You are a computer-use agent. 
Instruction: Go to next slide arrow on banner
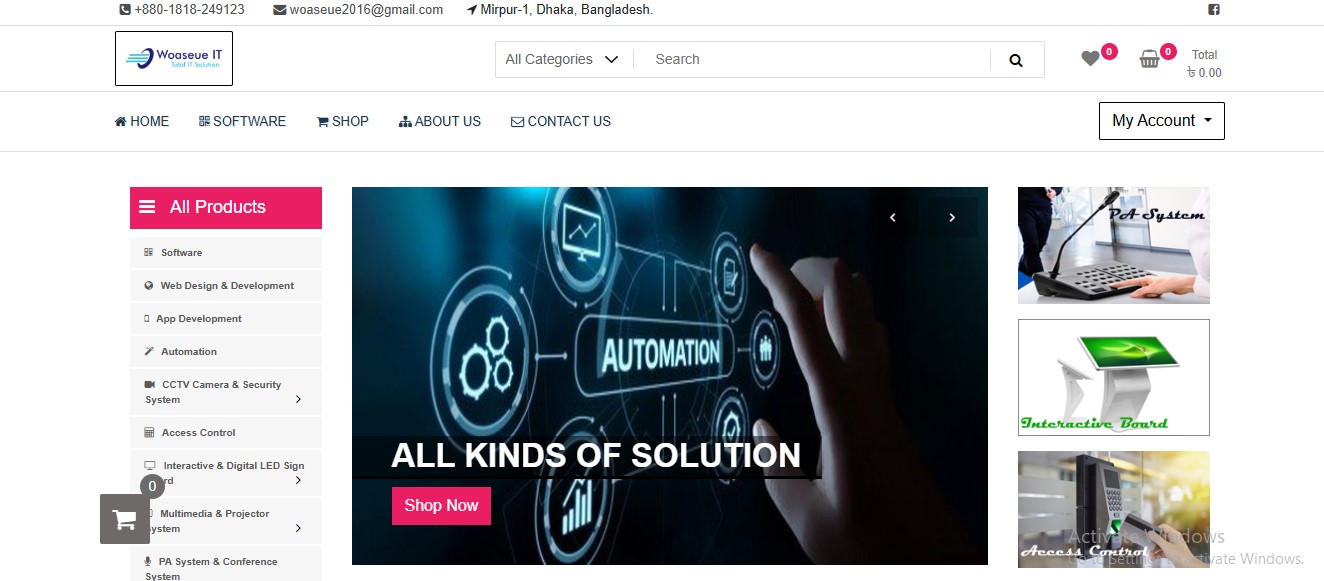tap(952, 217)
